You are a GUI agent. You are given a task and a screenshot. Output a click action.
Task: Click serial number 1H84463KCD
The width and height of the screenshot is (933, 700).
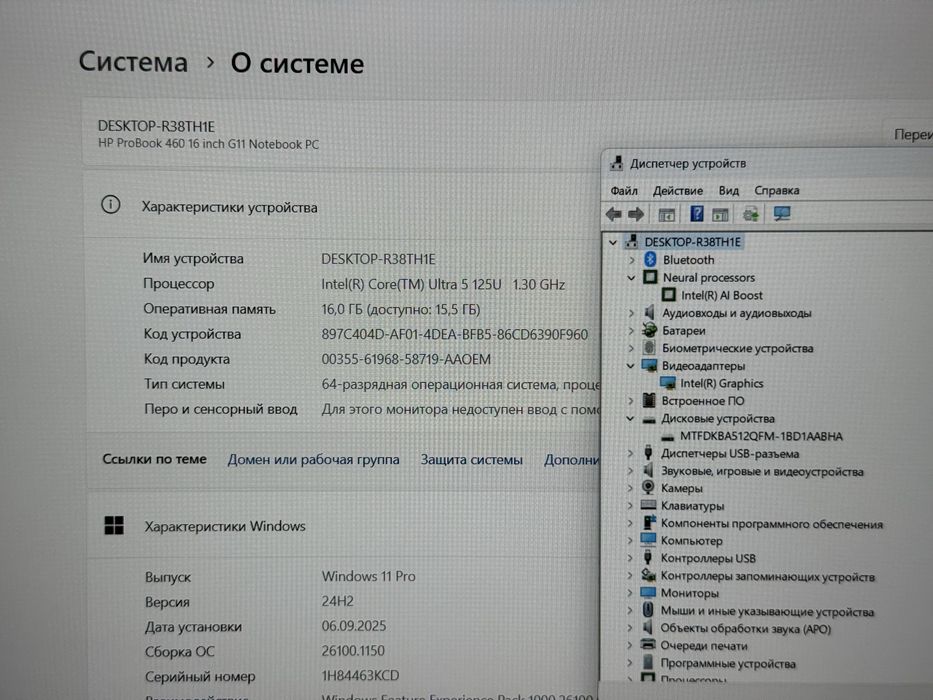[360, 676]
